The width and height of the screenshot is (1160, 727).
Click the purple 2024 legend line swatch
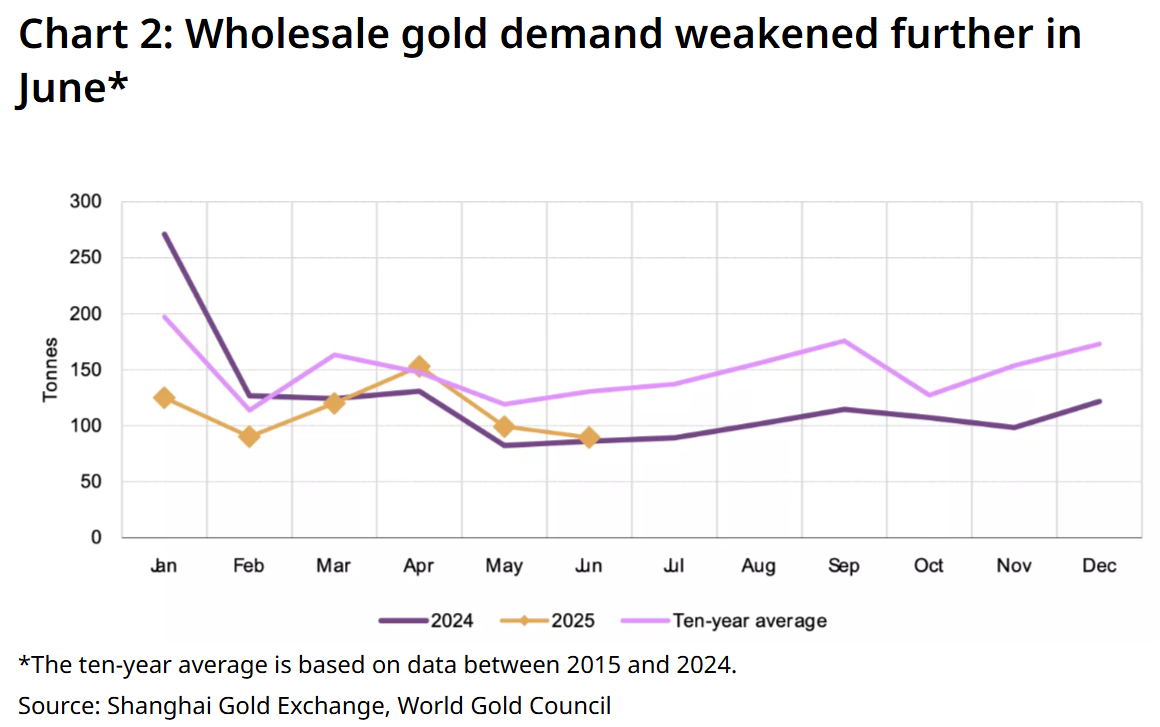403,621
